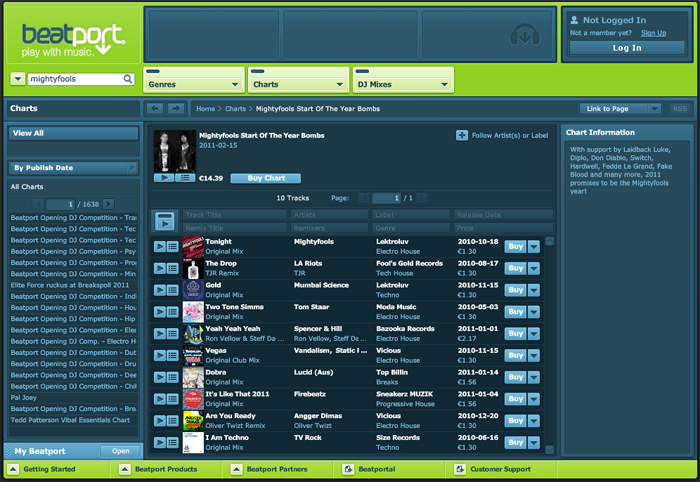Screen dimensions: 700x482
Task: Queue The Drop track
Action: 173,268
